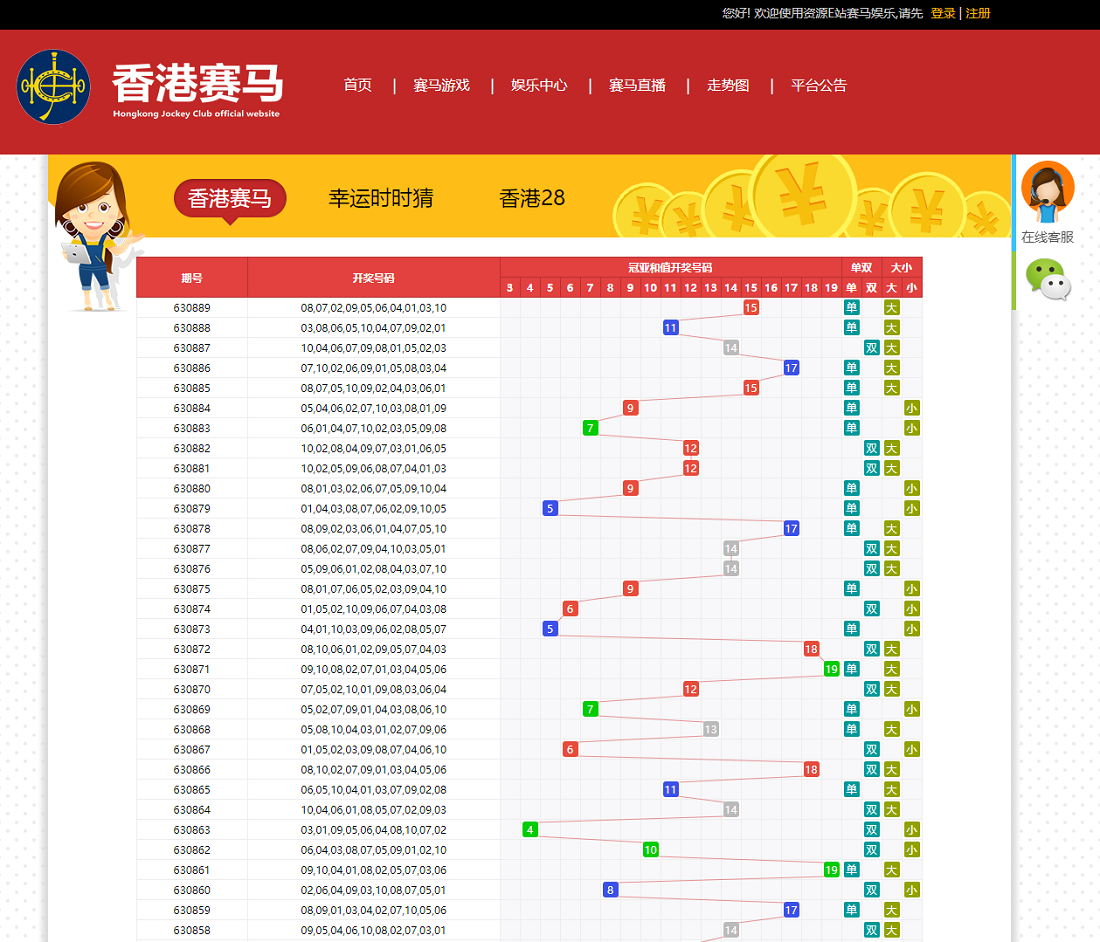Click the green WeChat chat icon
Screen dimensions: 1100x942
click(x=1047, y=280)
